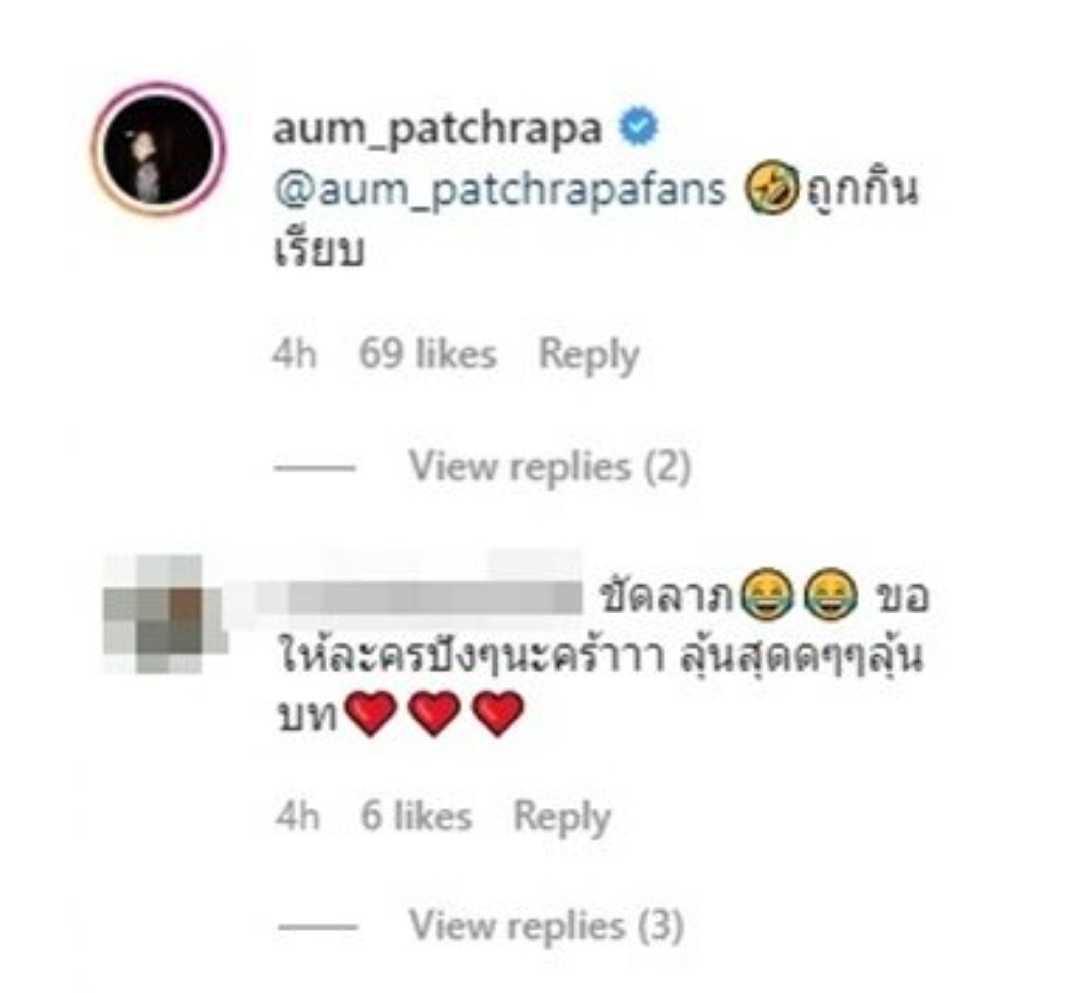The image size is (1080, 993).
Task: Open aum_patchrapa's profile picture
Action: [x=160, y=148]
